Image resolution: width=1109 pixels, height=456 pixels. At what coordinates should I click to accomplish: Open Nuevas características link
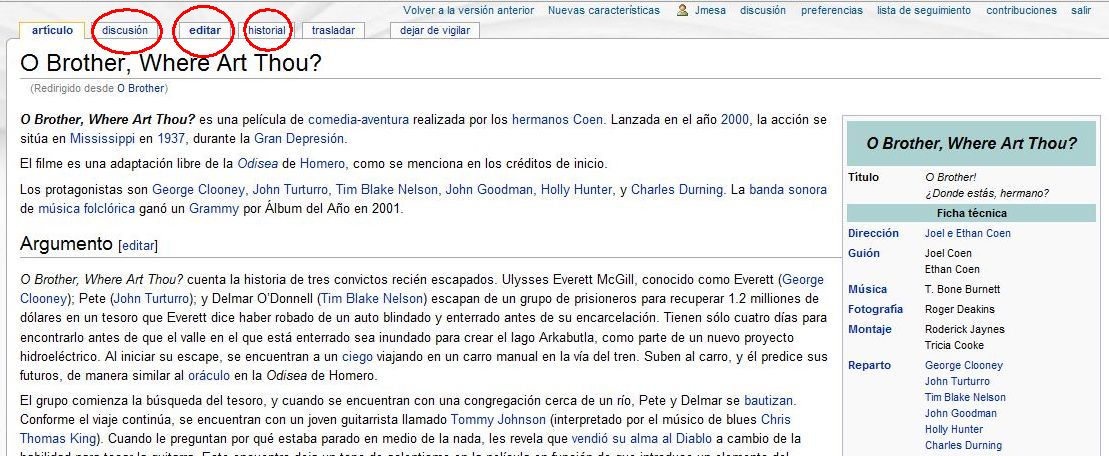[603, 11]
